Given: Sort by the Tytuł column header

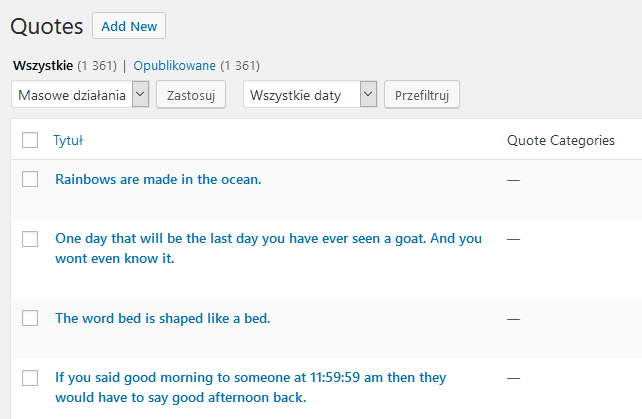Looking at the screenshot, I should coord(68,141).
